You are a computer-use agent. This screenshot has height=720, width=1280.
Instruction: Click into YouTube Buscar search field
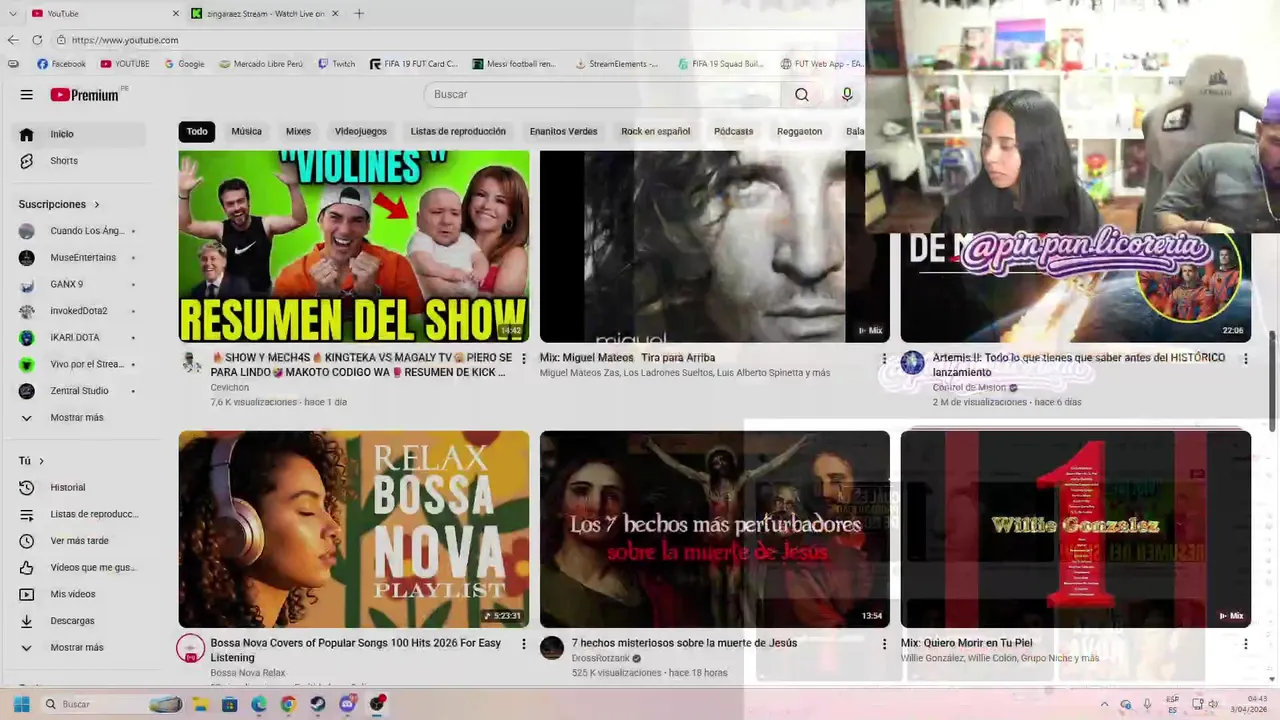pyautogui.click(x=603, y=94)
